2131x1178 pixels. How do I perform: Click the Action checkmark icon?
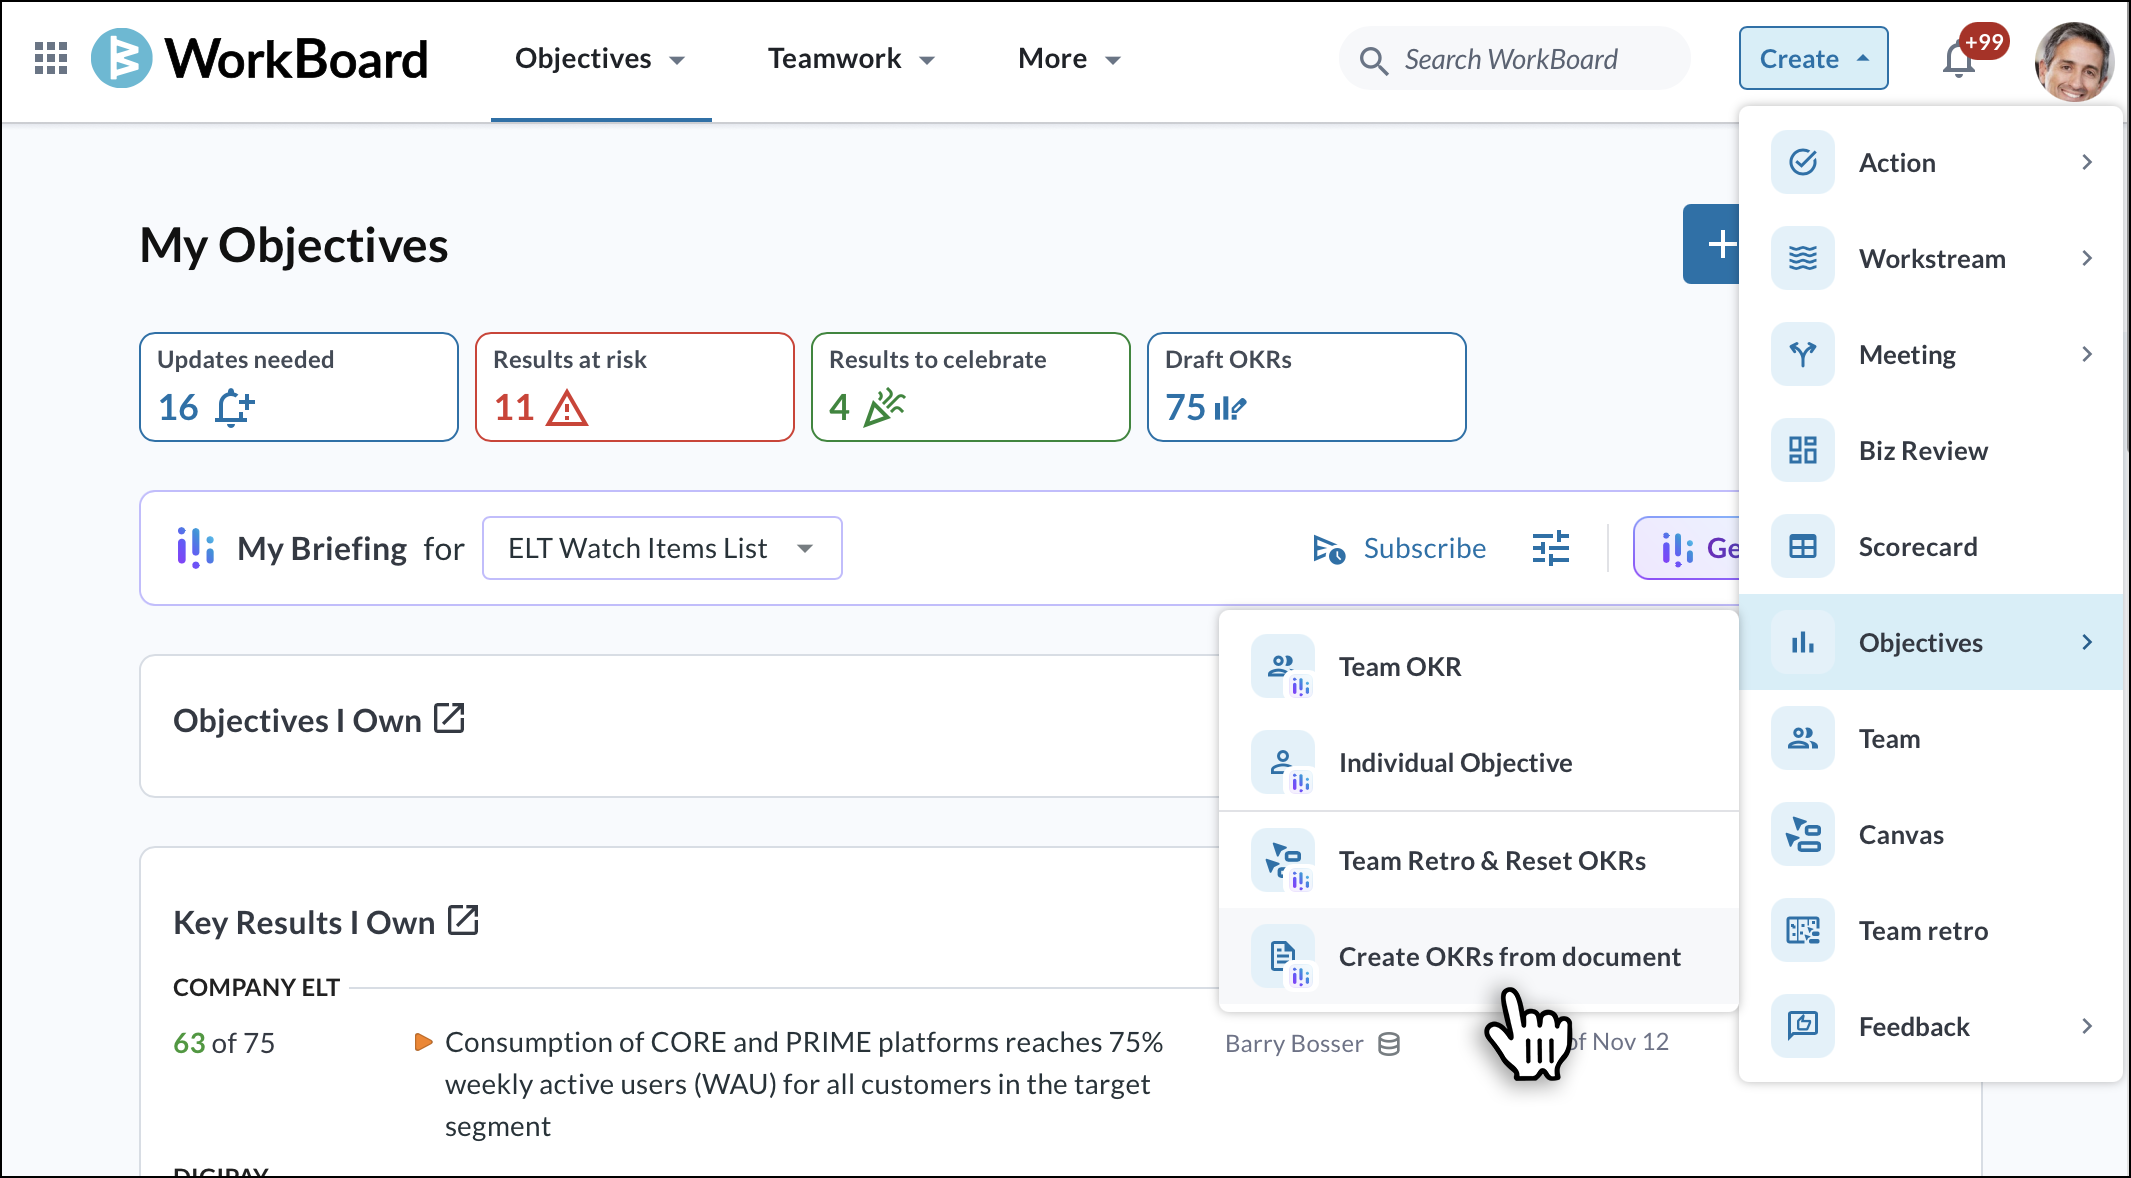coord(1803,162)
